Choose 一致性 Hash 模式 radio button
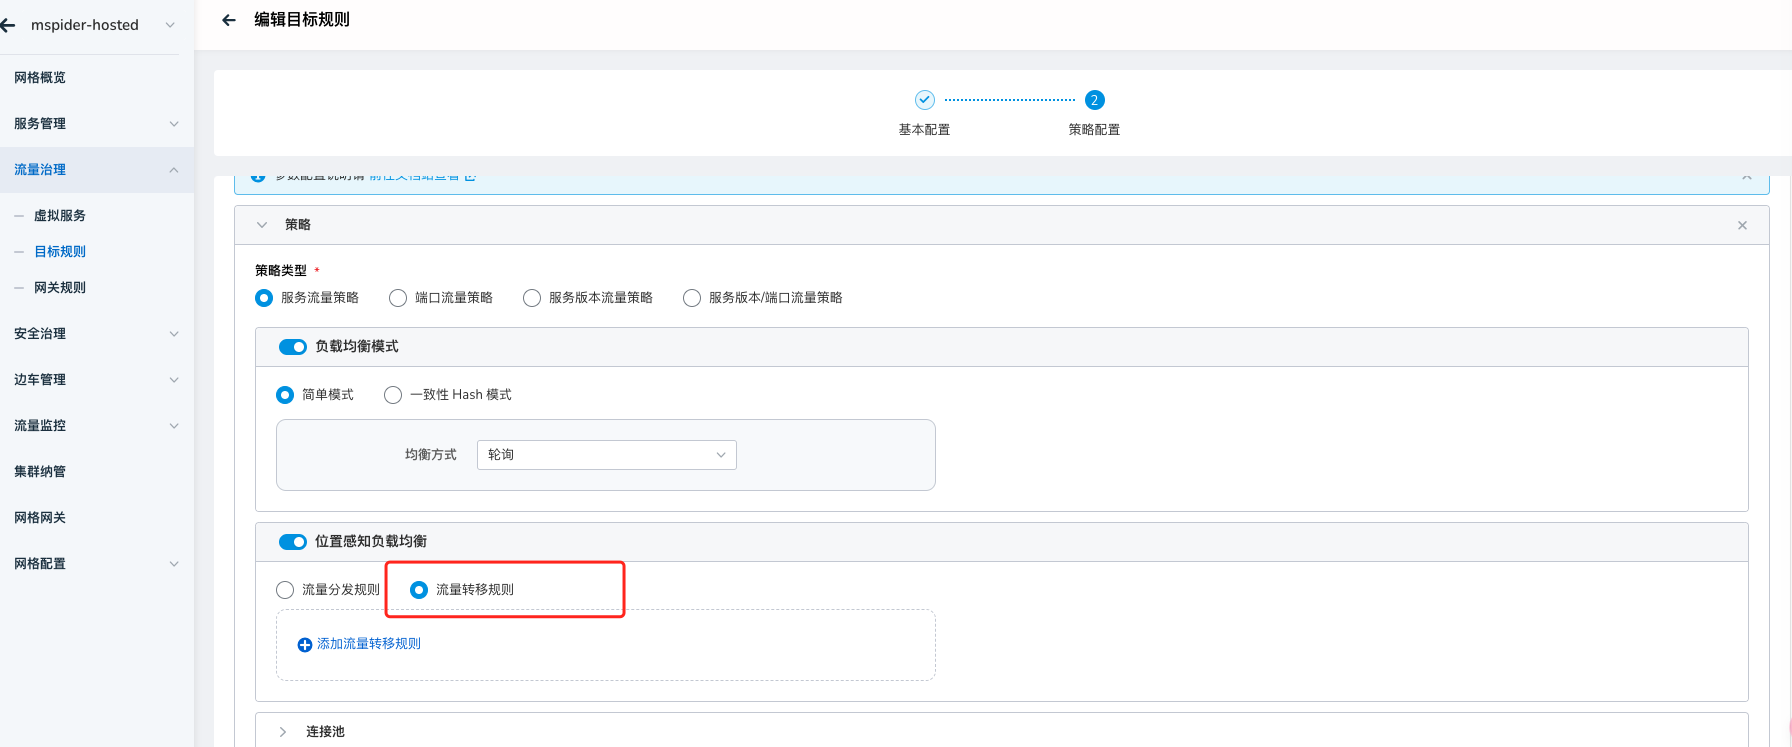Viewport: 1792px width, 747px height. pos(393,395)
